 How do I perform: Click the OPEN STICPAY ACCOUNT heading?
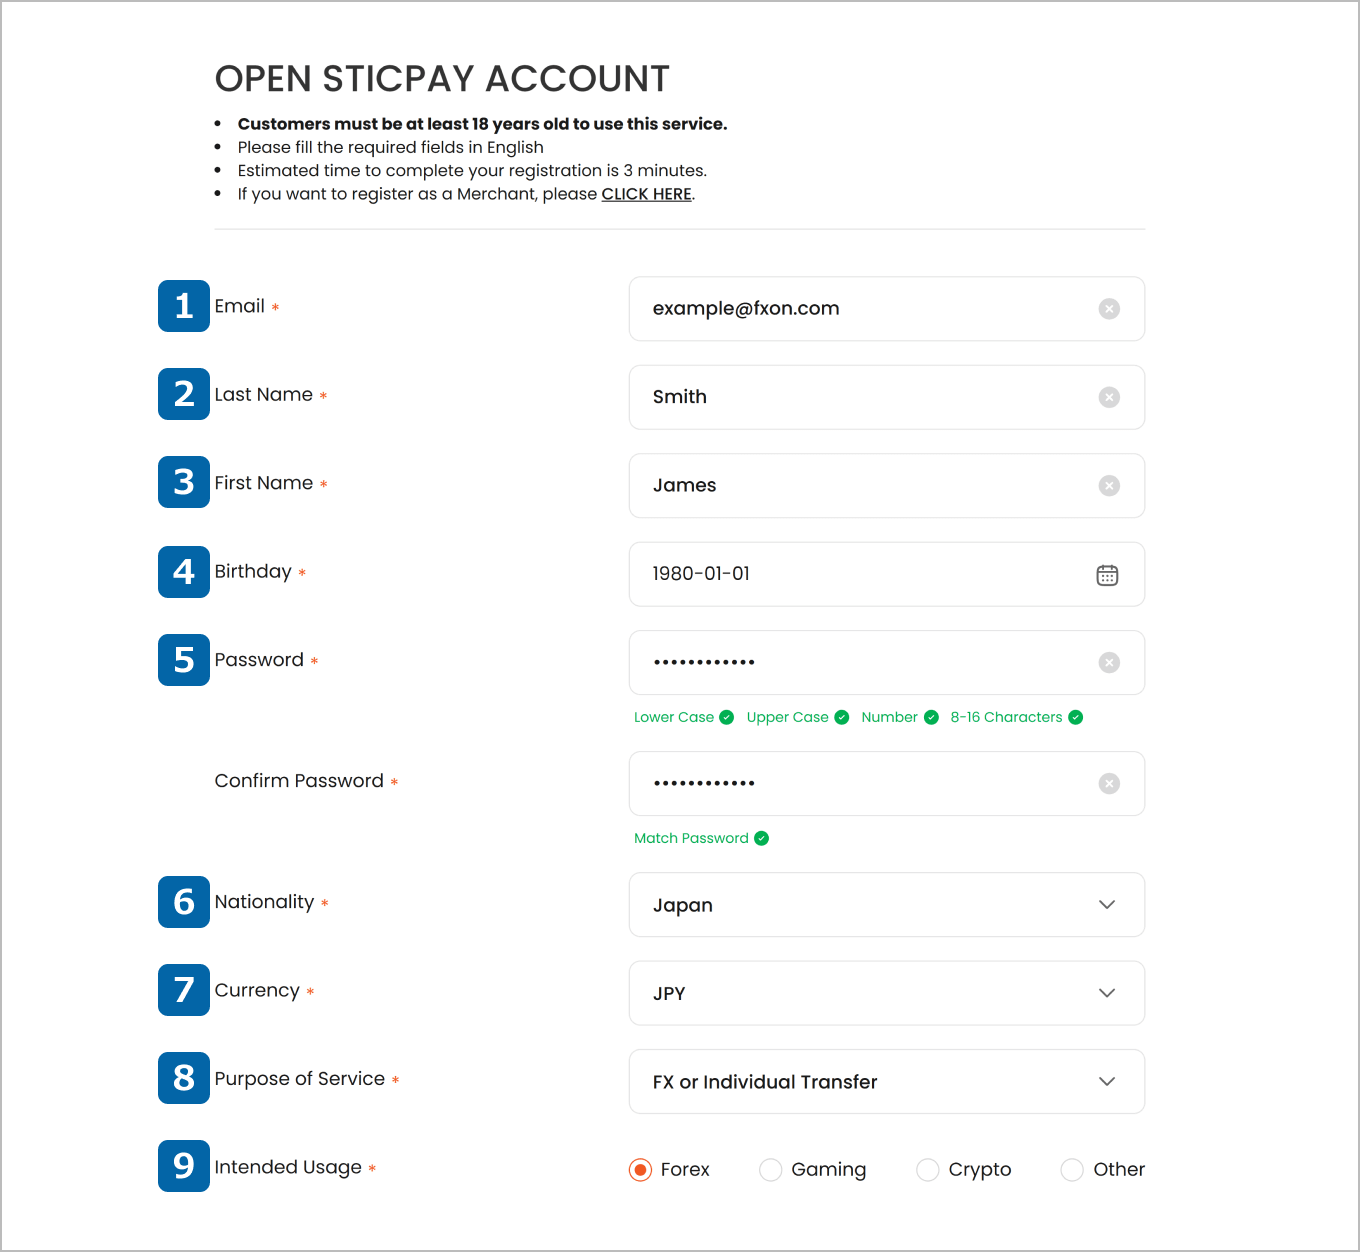tap(442, 79)
